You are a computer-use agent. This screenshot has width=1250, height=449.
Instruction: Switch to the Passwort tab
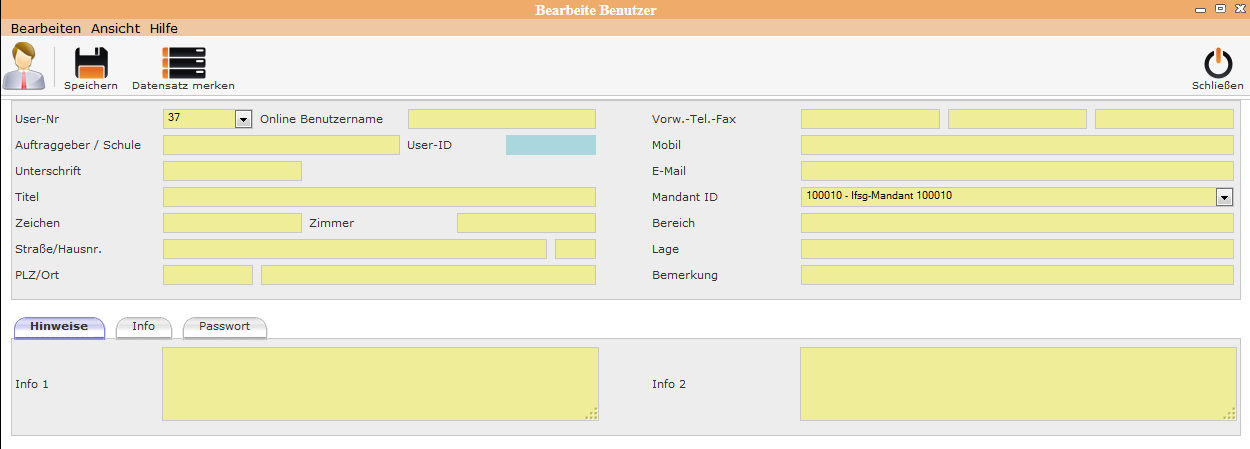(224, 327)
